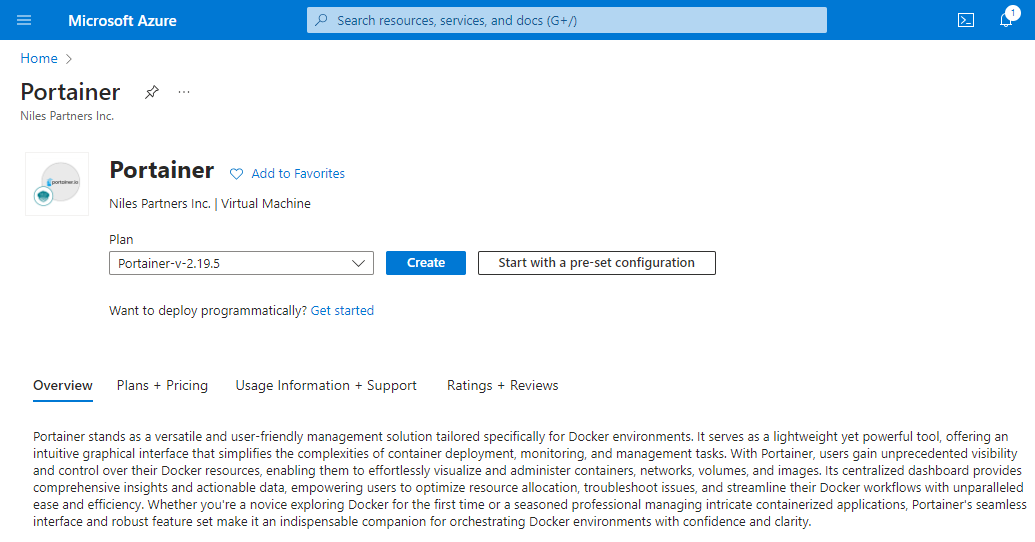Click the Create button
The height and width of the screenshot is (542, 1035).
(x=426, y=263)
